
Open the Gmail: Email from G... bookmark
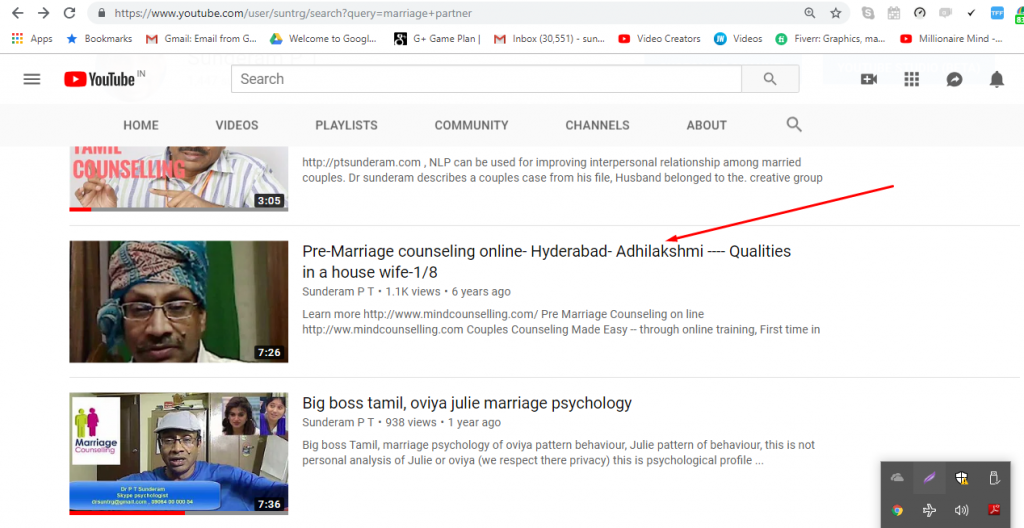(x=201, y=39)
